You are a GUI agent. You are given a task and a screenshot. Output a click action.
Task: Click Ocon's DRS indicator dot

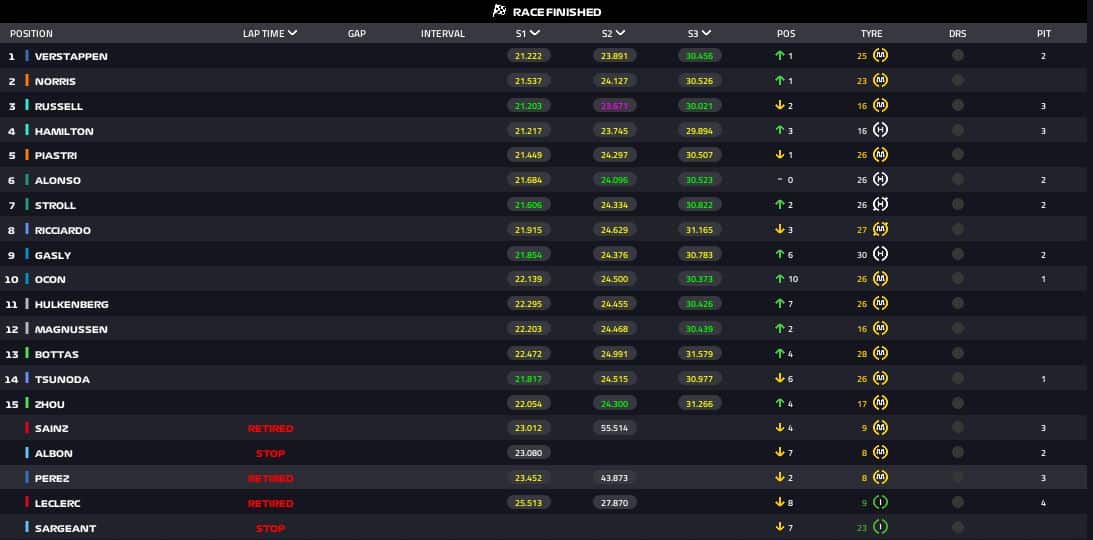tap(958, 279)
